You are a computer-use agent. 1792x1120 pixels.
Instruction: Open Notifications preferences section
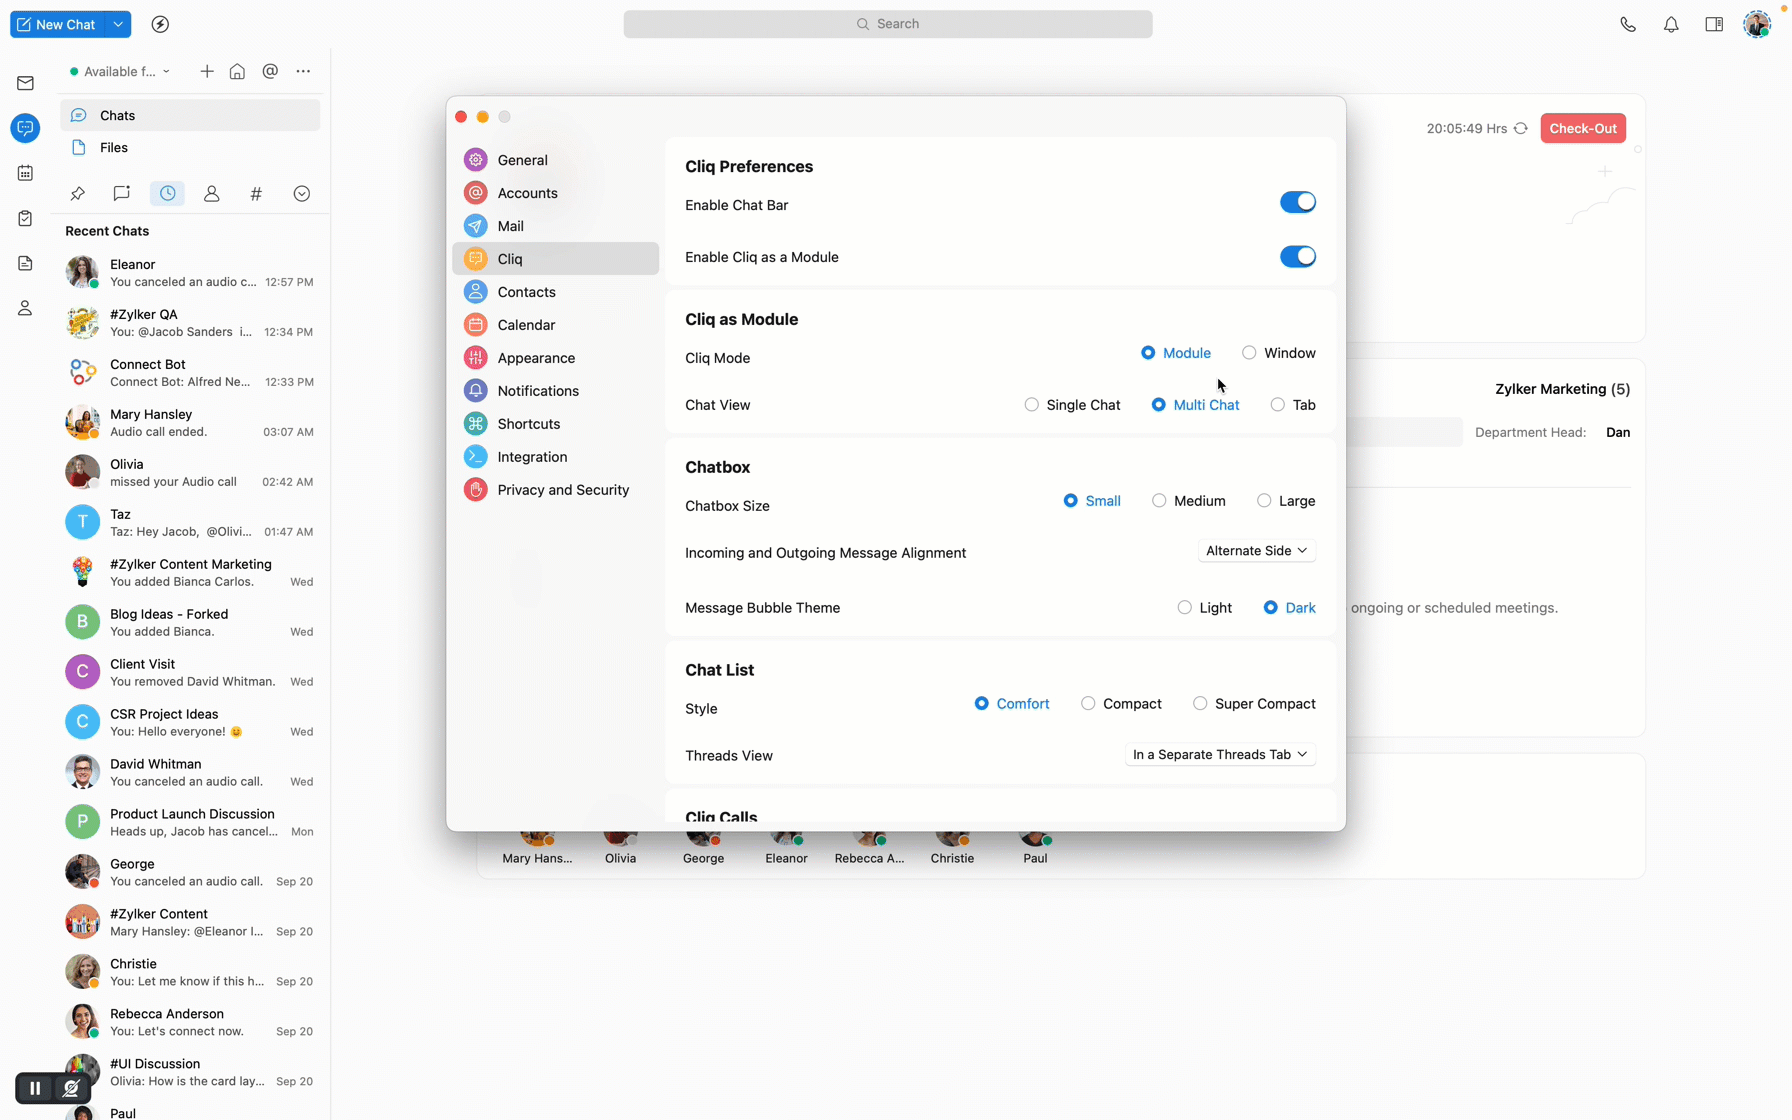pyautogui.click(x=555, y=391)
